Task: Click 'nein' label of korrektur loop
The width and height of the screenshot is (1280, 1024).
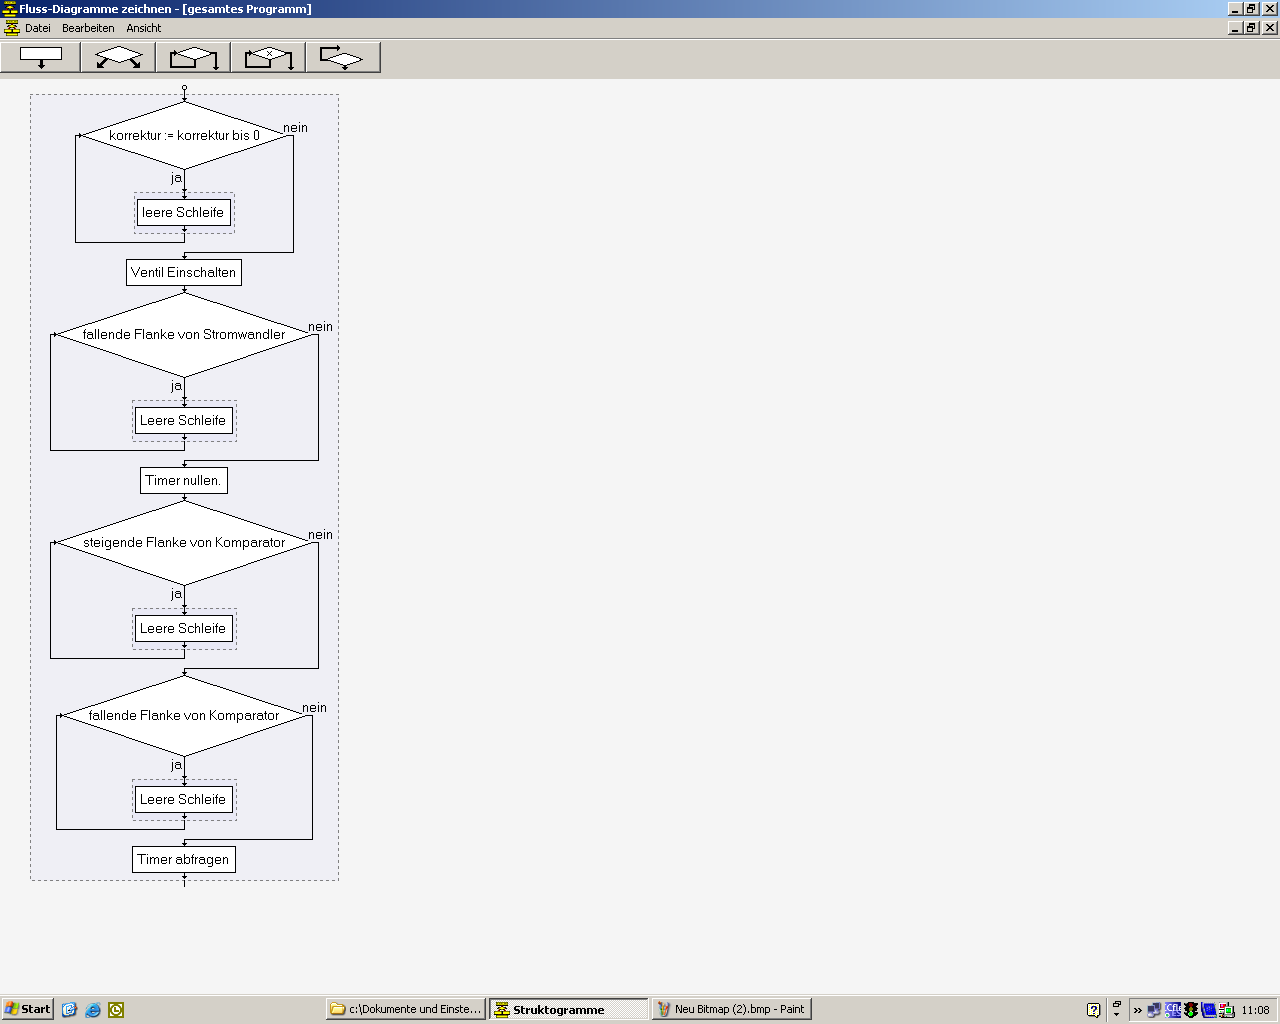Action: click(295, 128)
